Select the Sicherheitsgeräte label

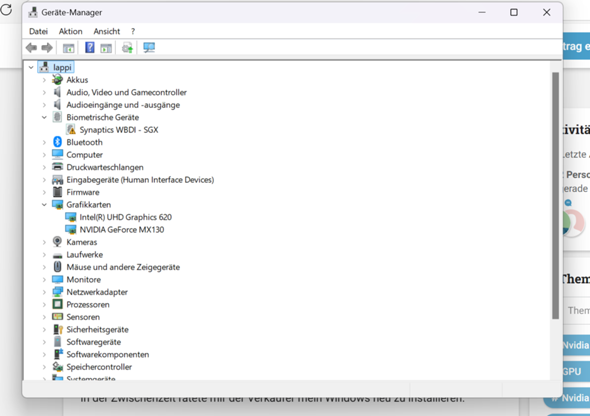tap(97, 329)
